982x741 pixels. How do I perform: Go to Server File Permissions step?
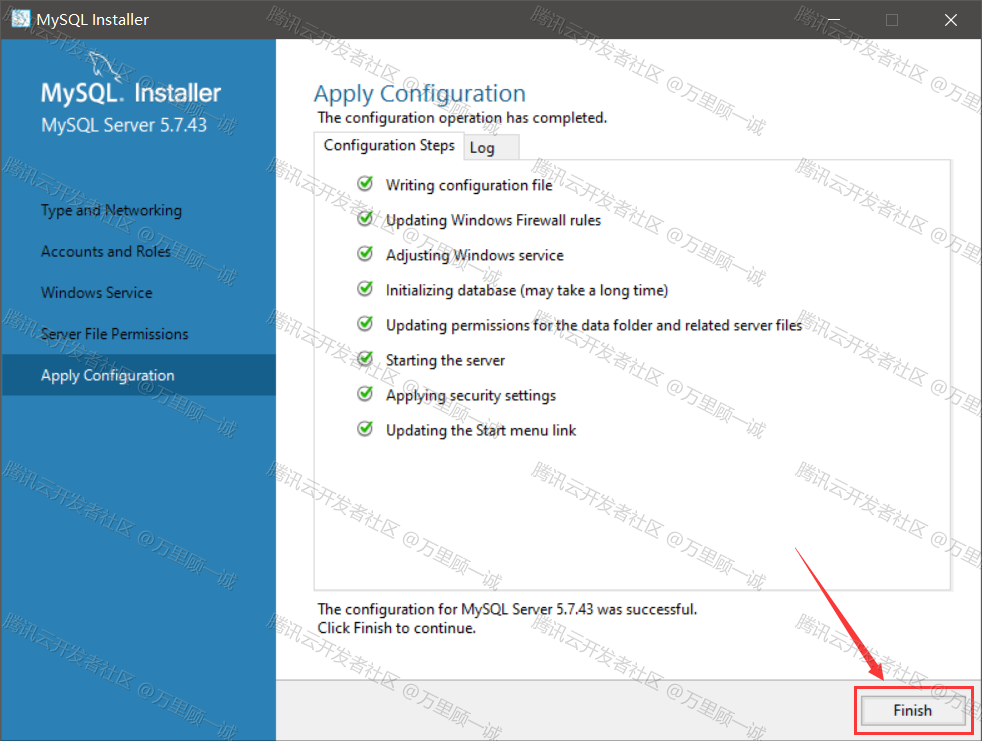click(x=115, y=334)
